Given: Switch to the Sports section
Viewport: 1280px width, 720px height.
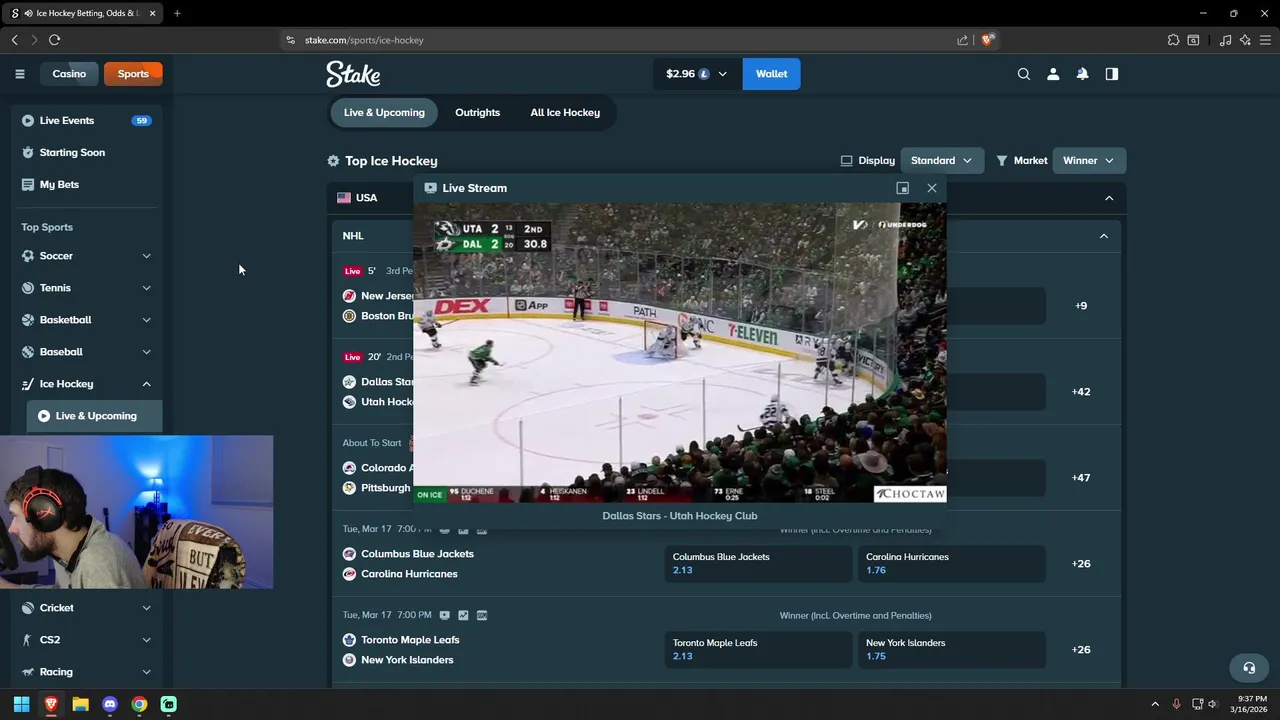Looking at the screenshot, I should tap(133, 74).
